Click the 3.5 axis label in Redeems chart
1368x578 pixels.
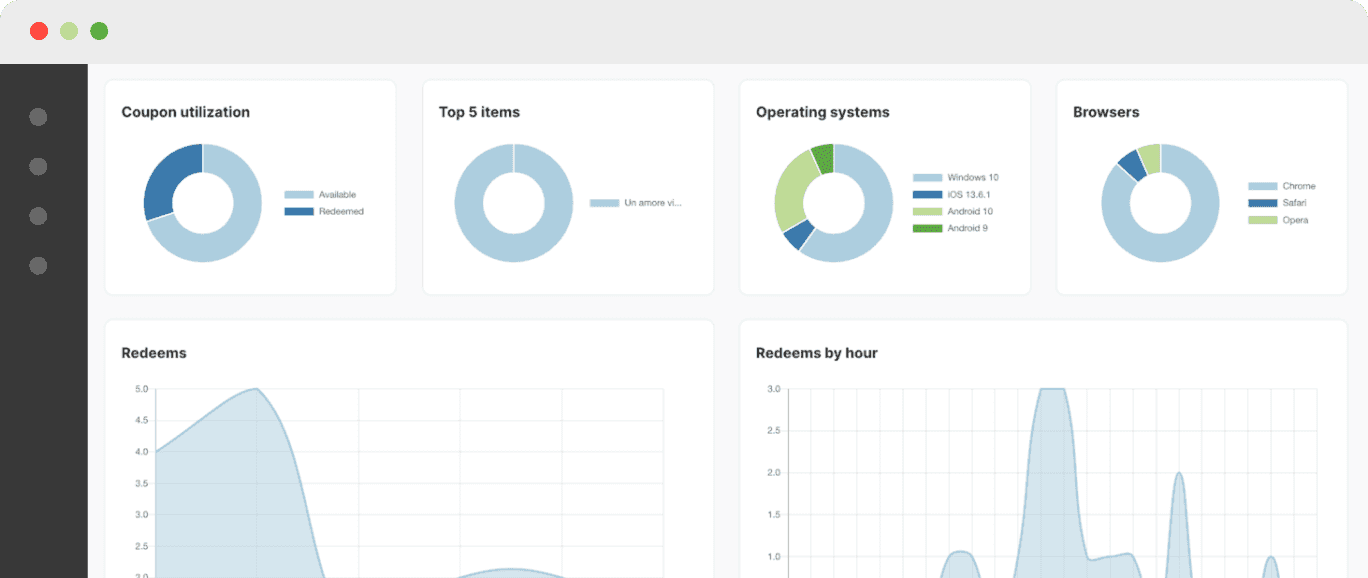[x=141, y=483]
